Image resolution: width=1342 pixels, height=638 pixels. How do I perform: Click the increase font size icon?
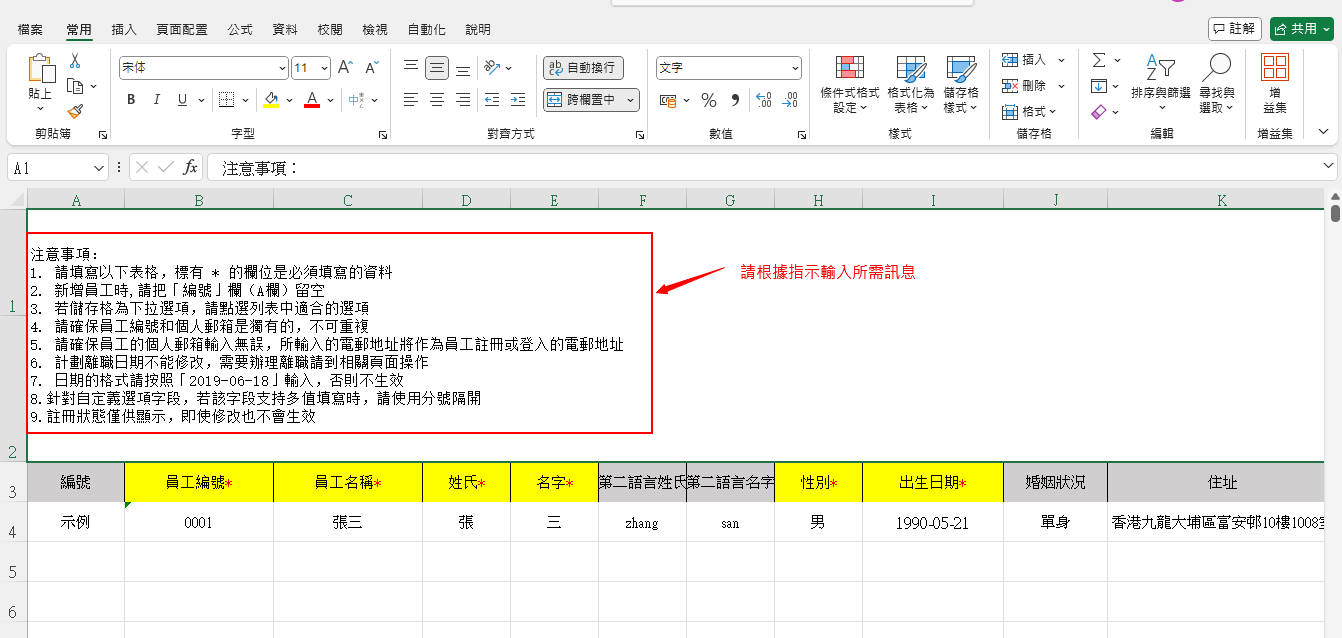click(x=345, y=68)
